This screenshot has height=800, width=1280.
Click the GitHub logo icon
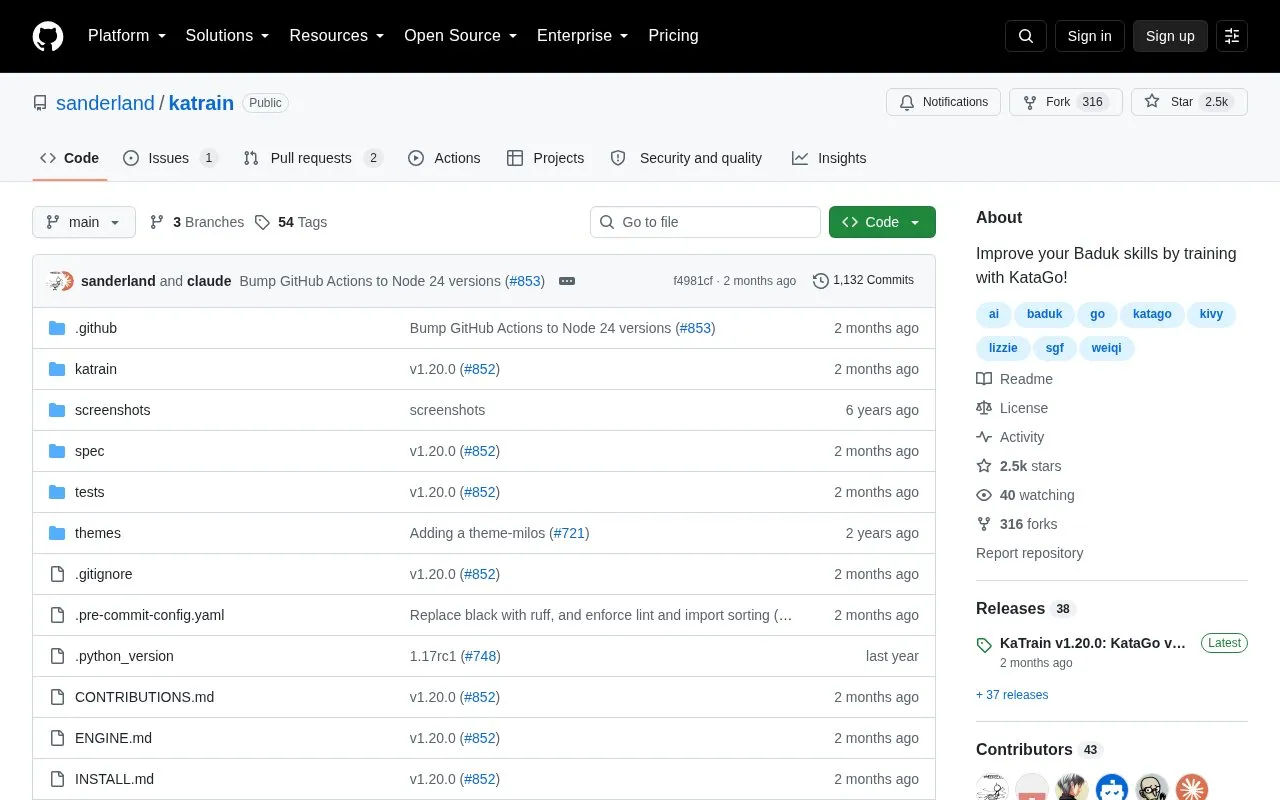(48, 36)
